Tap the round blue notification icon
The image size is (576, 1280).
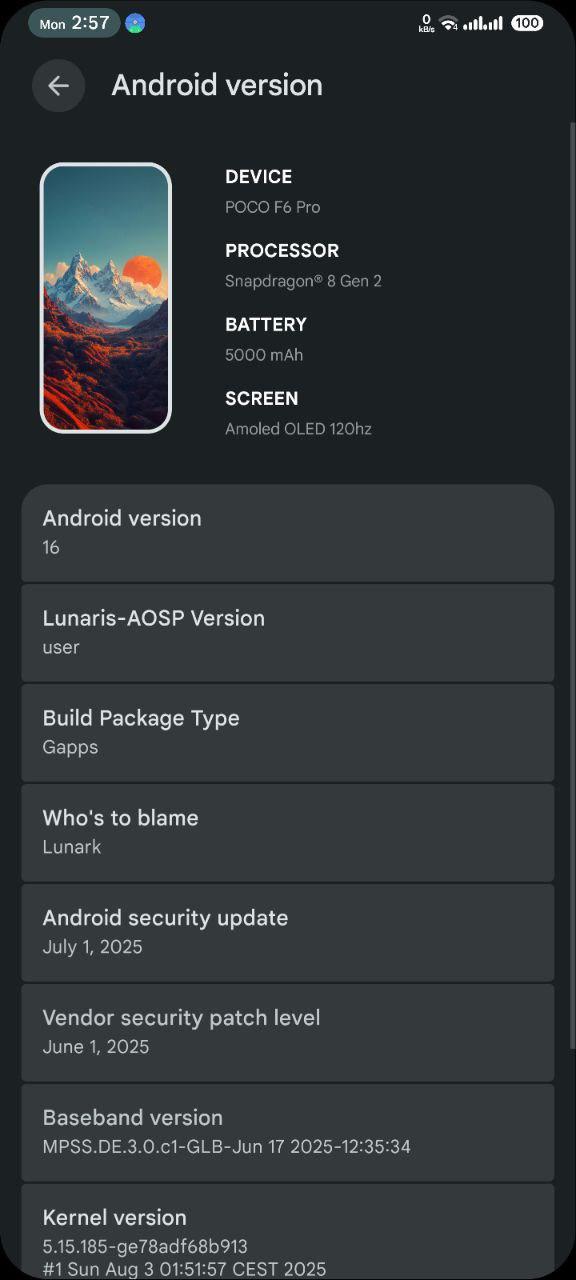tap(135, 23)
